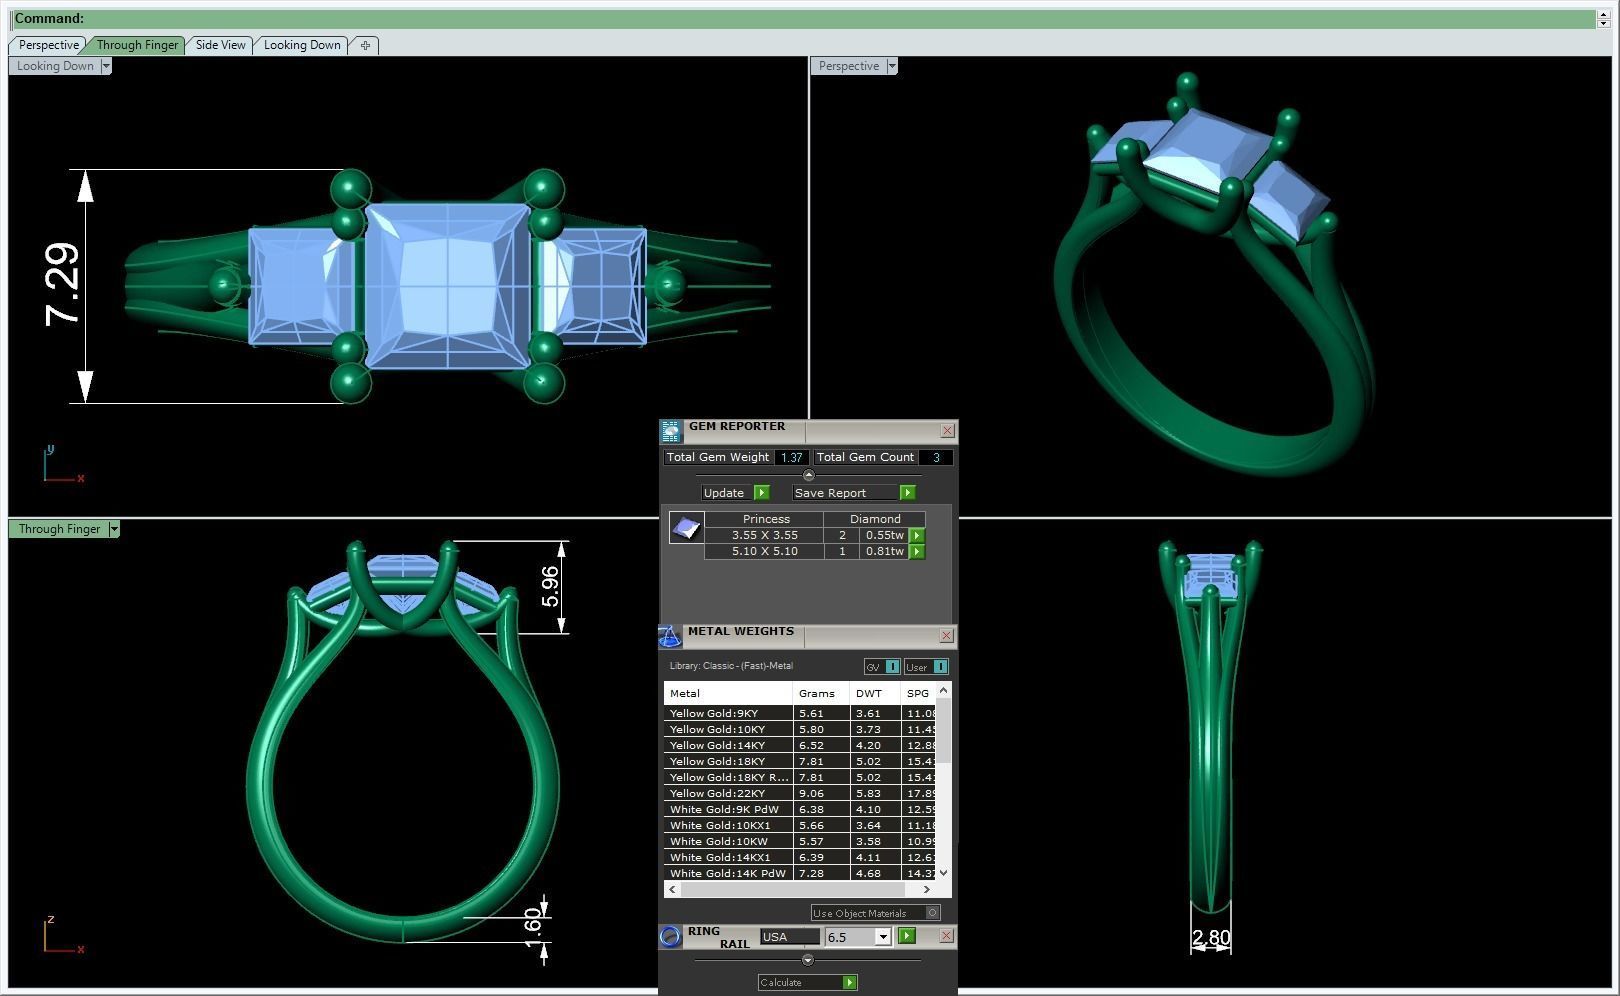Click the Calculate button
1620x996 pixels.
(799, 982)
